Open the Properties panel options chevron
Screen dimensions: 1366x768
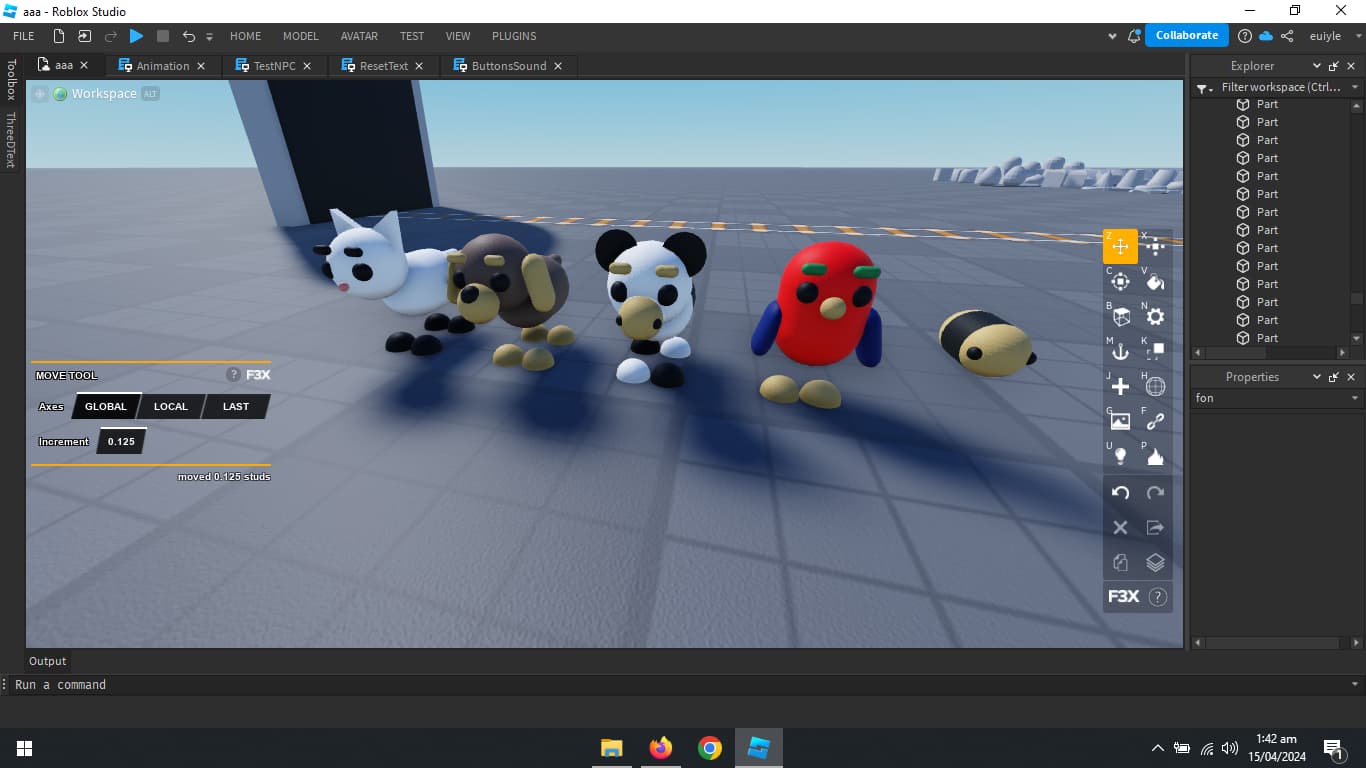click(1317, 377)
